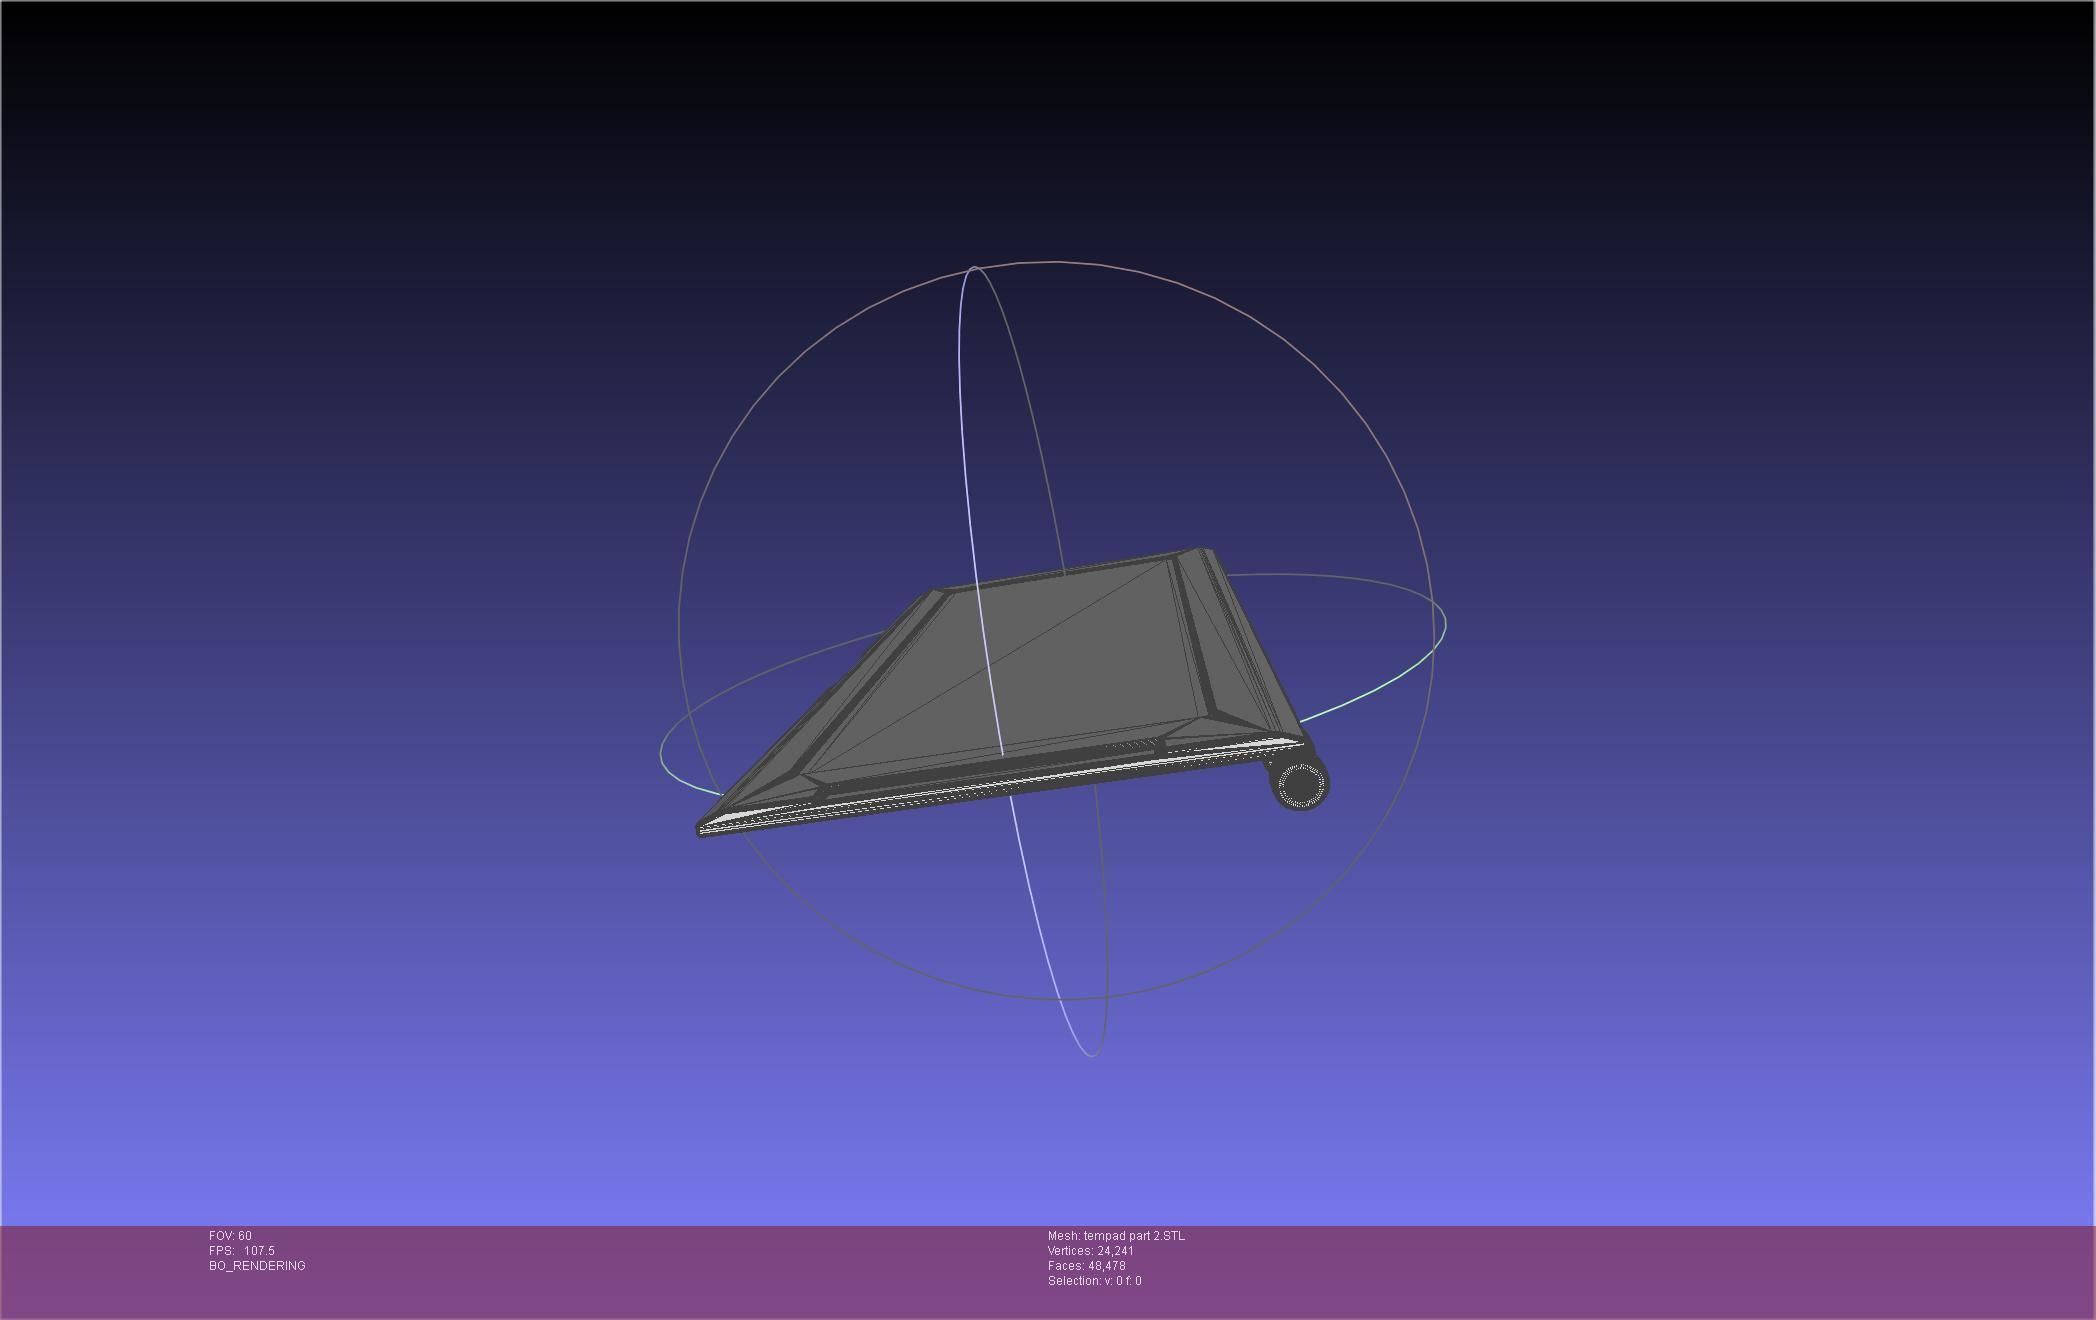Click the Faces: 48,478 info line

(x=1086, y=1266)
